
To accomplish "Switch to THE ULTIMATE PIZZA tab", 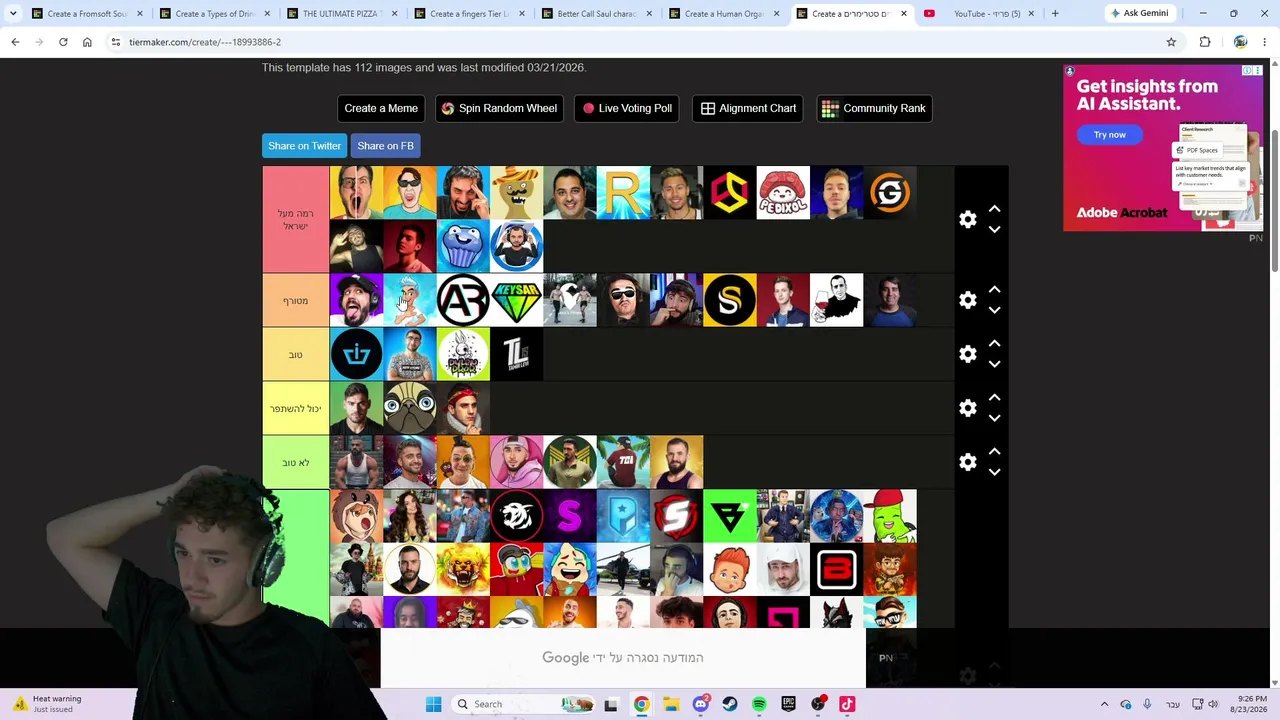I will [x=342, y=14].
